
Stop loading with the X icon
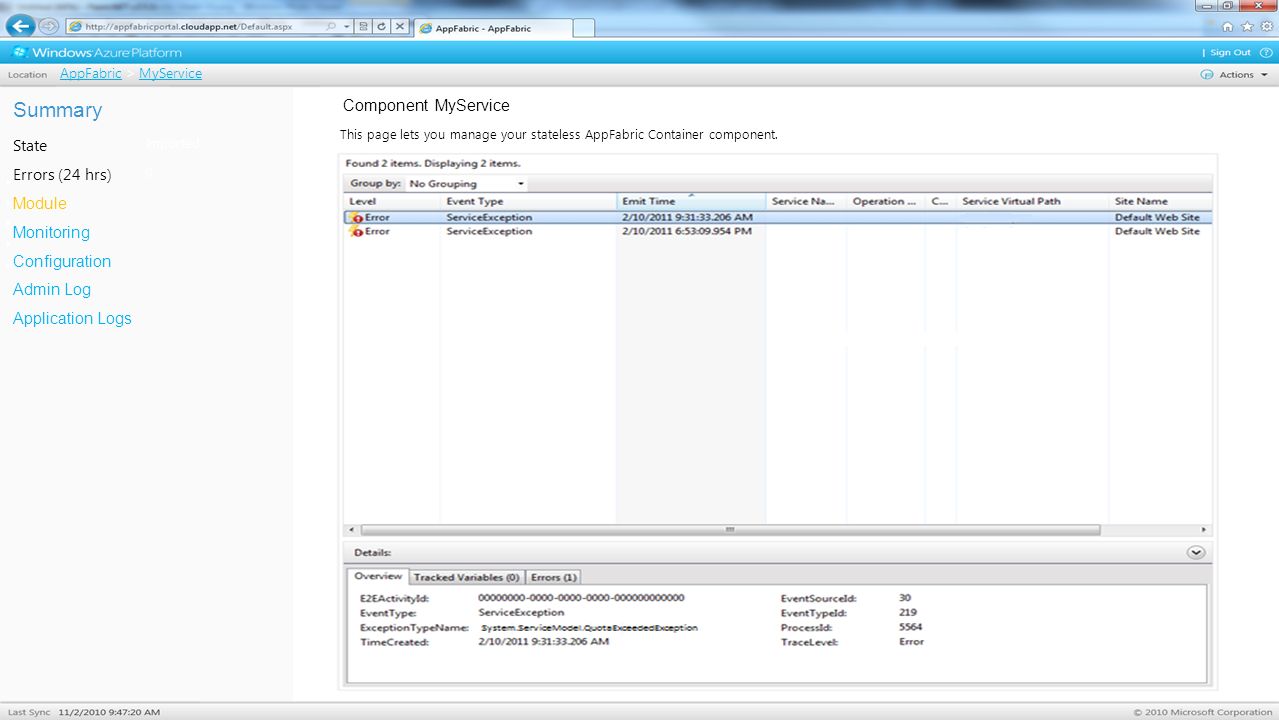399,27
